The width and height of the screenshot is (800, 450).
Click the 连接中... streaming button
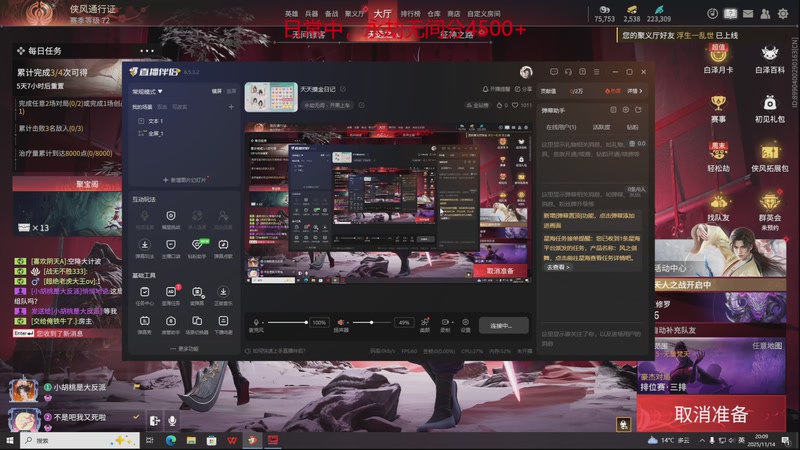tap(503, 326)
